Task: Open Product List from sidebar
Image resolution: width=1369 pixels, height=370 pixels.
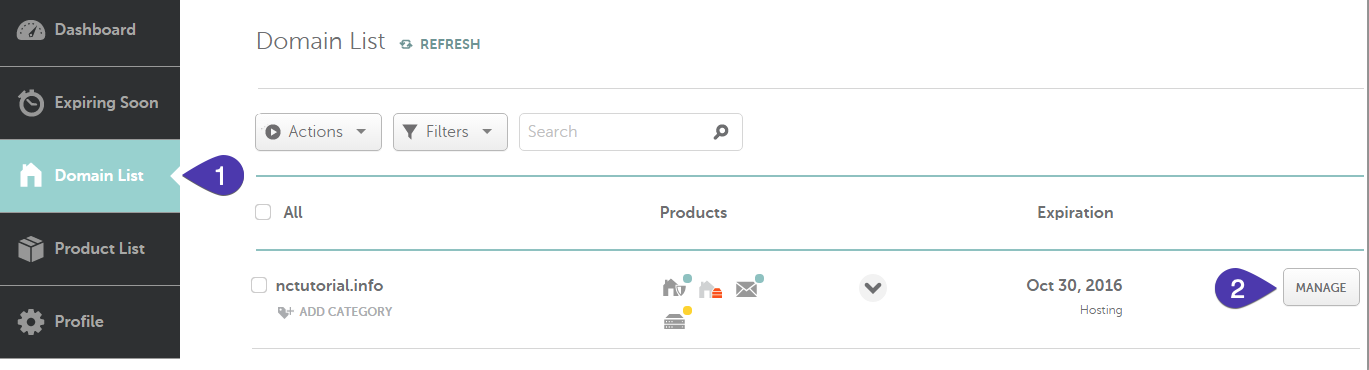Action: pos(90,249)
